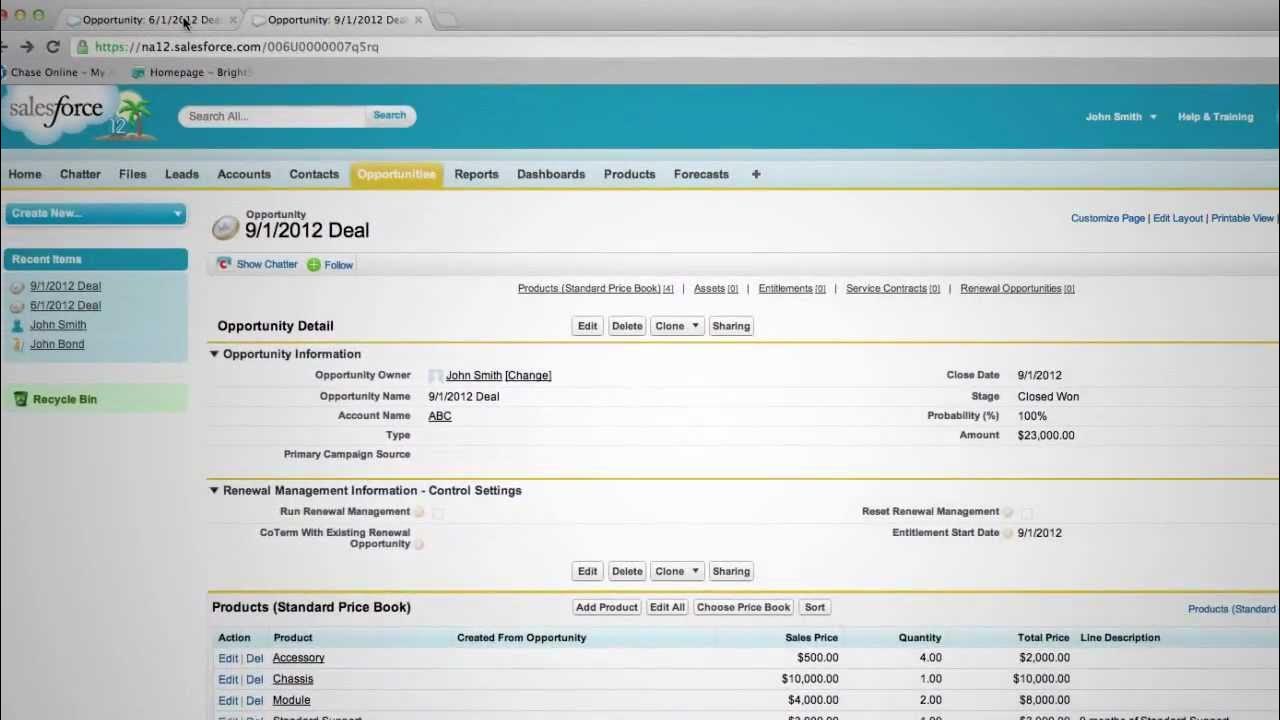Click the Search button
The width and height of the screenshot is (1280, 720).
point(390,116)
